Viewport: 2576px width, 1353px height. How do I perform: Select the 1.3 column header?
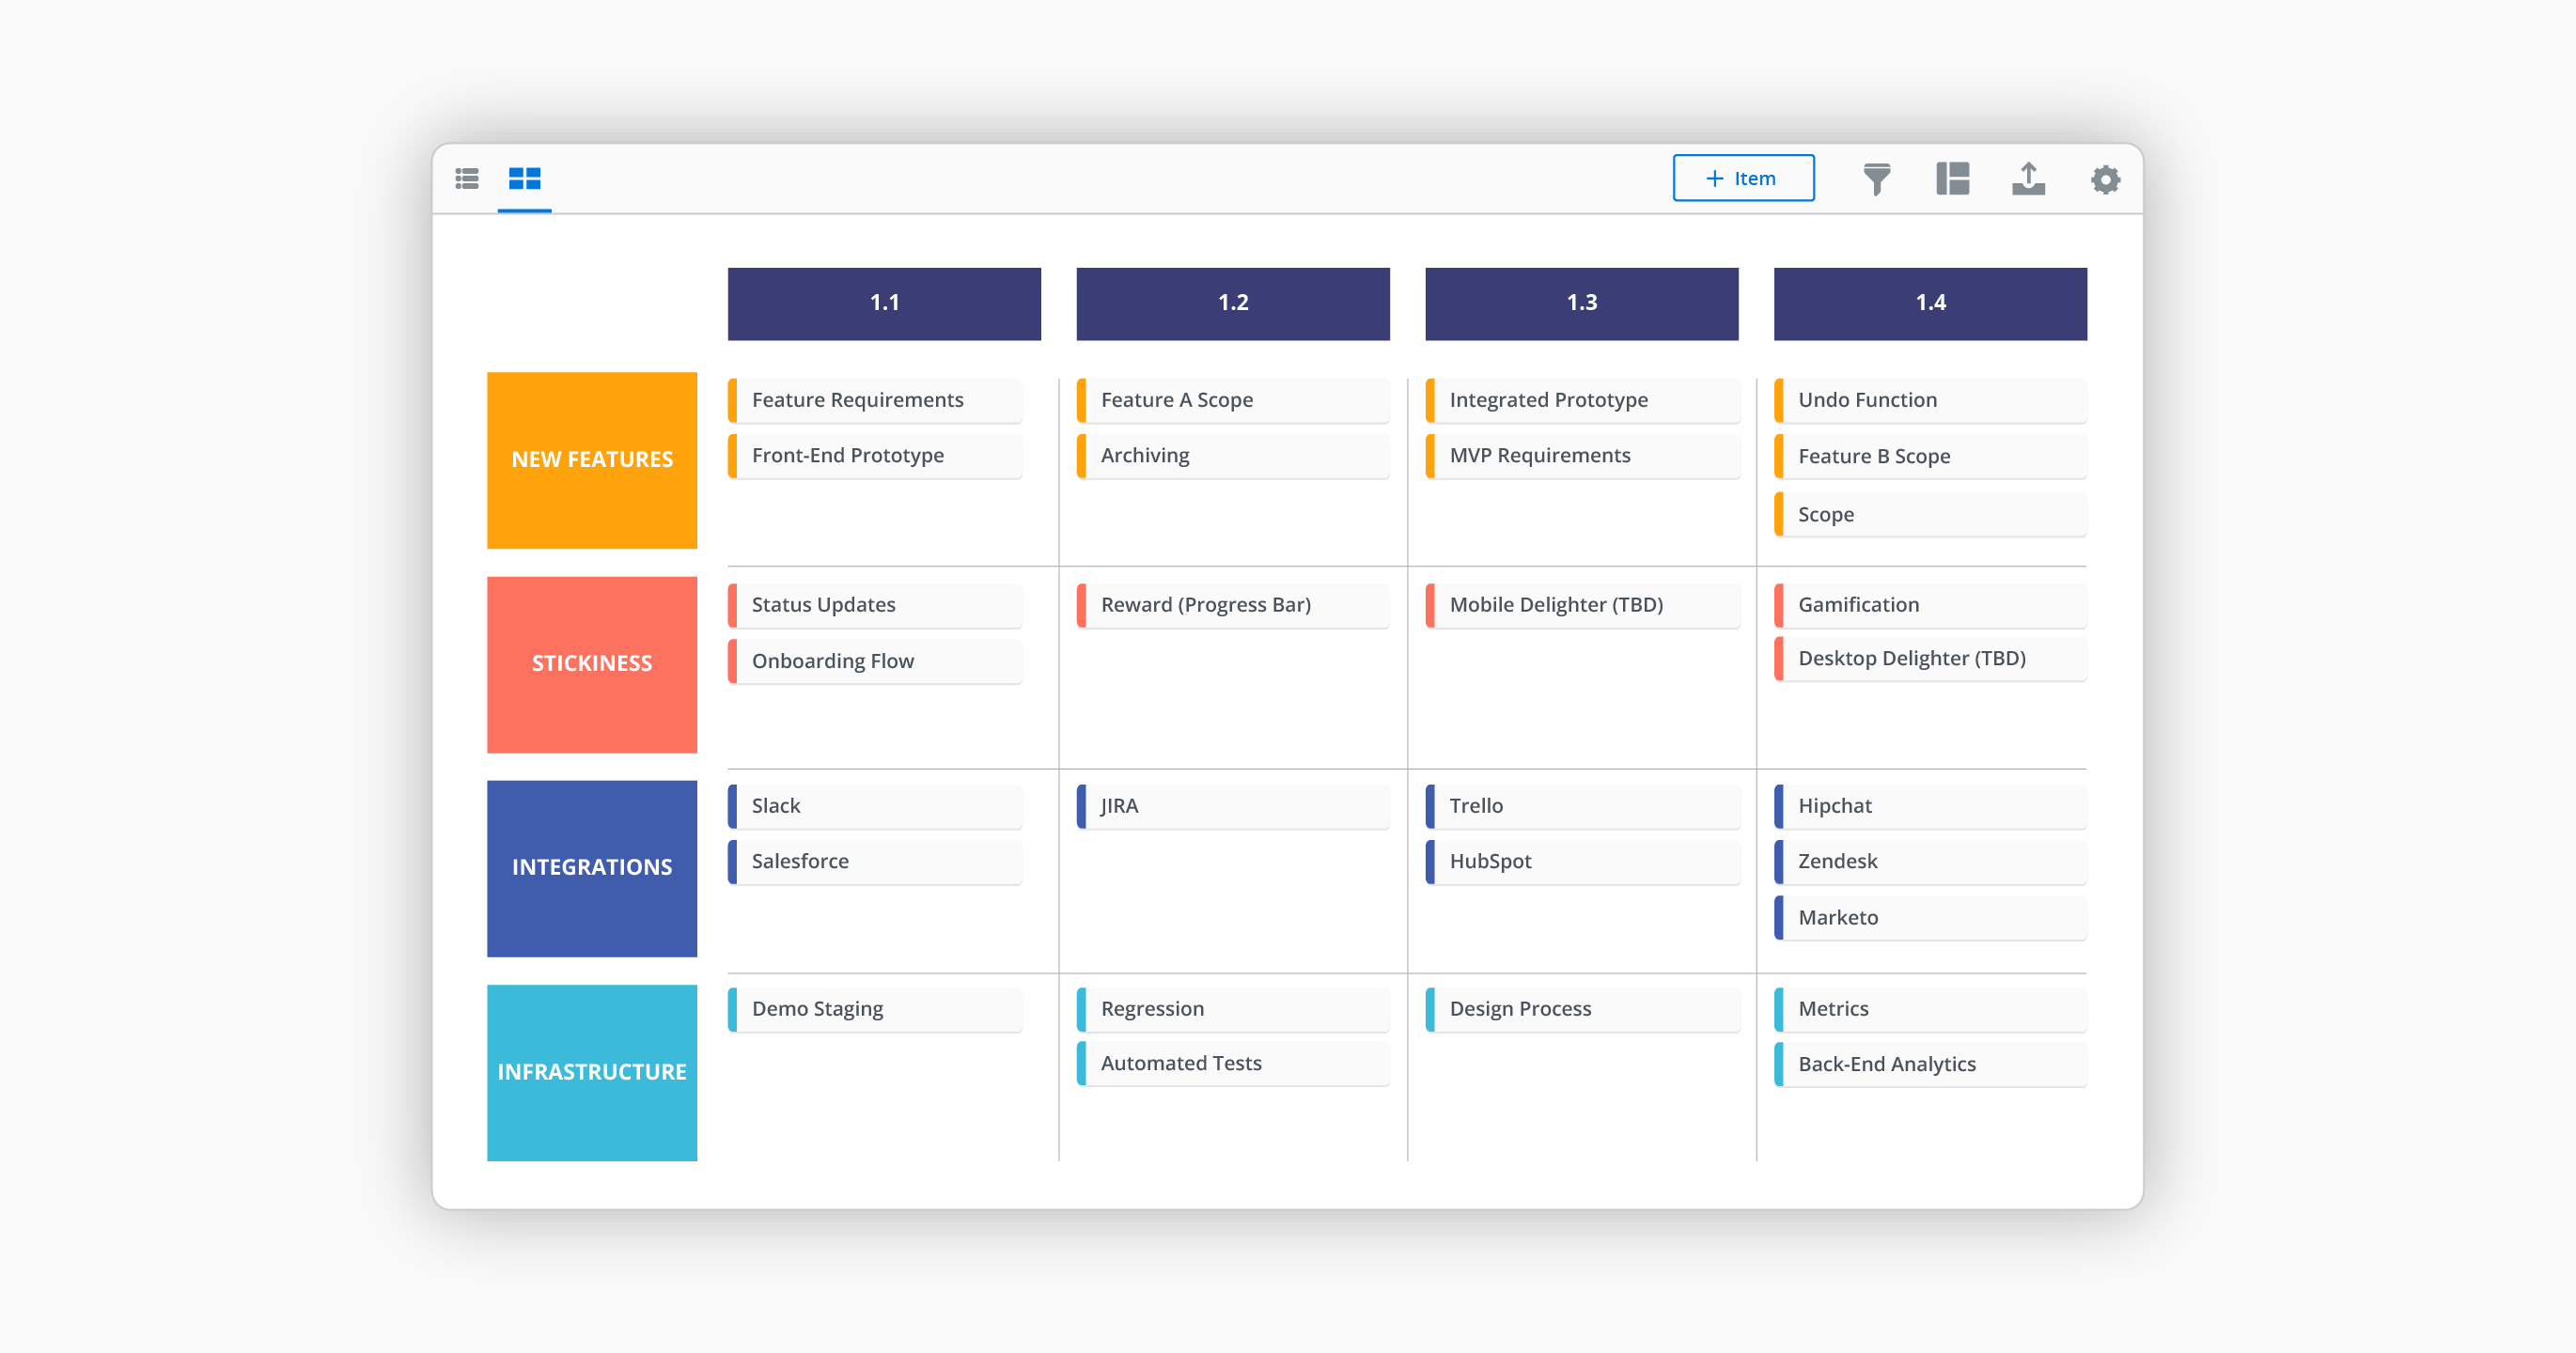pos(1581,303)
